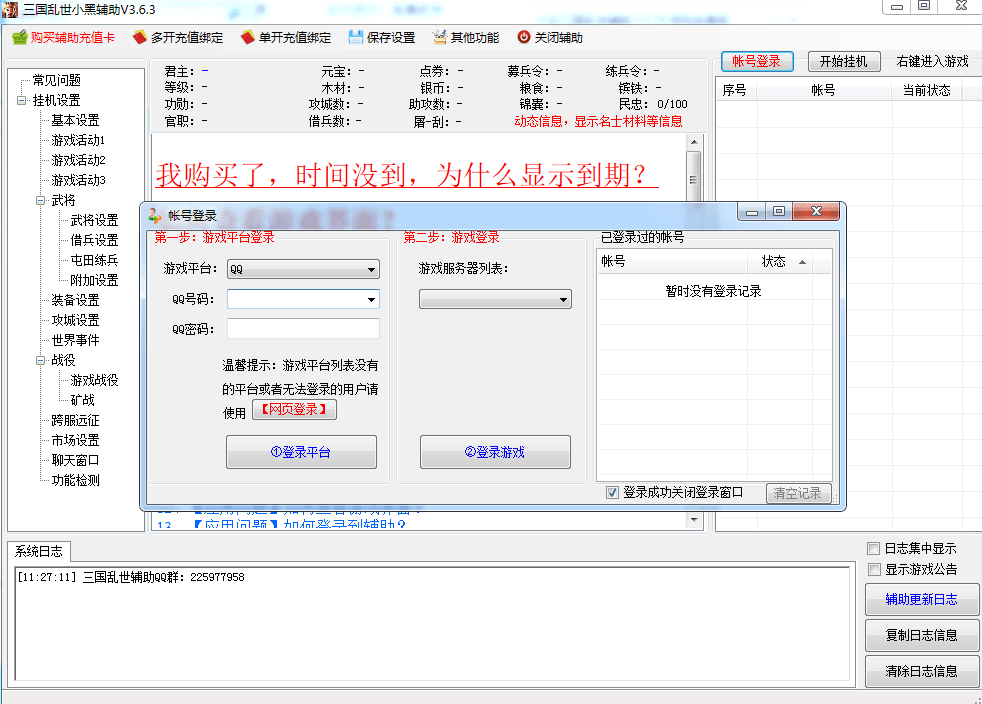This screenshot has width=982, height=704.
Task: Click the 【网页登录】 button
Action: pos(294,410)
